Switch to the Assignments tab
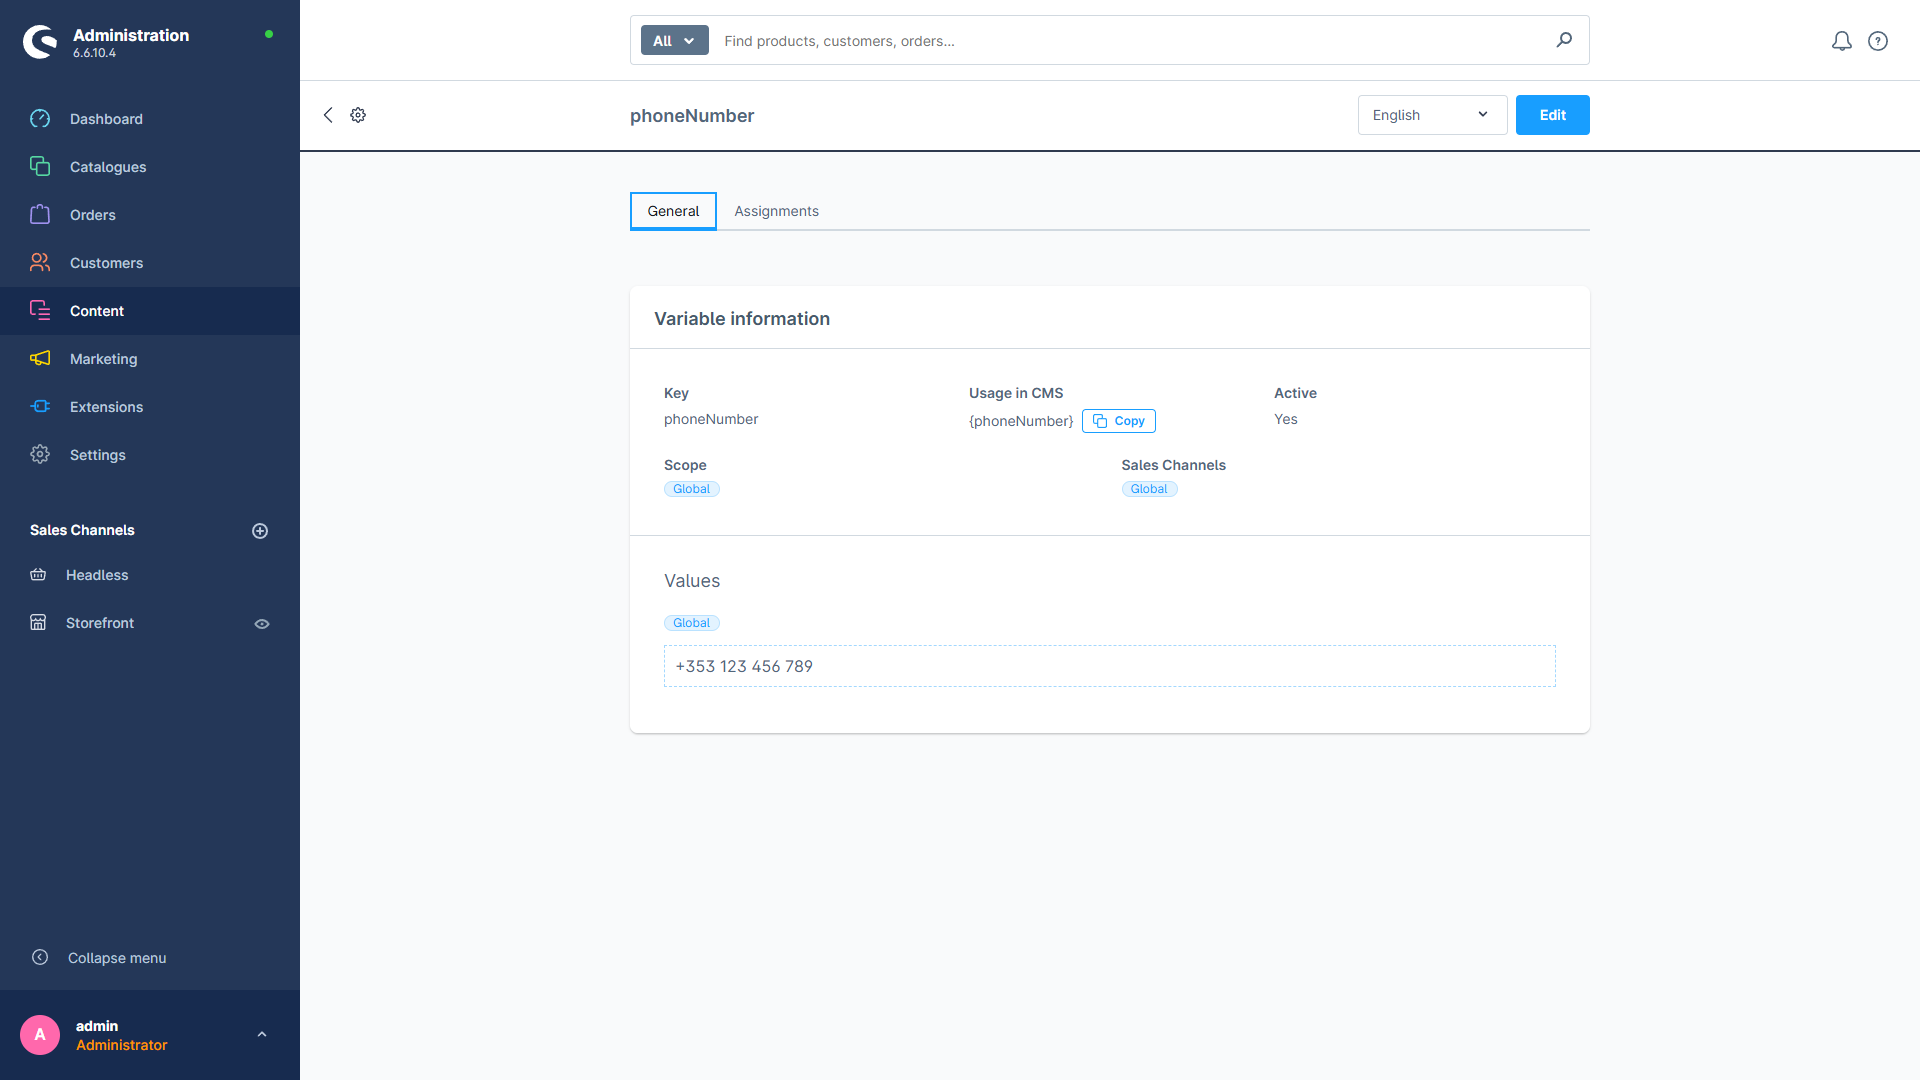This screenshot has height=1080, width=1920. (776, 211)
